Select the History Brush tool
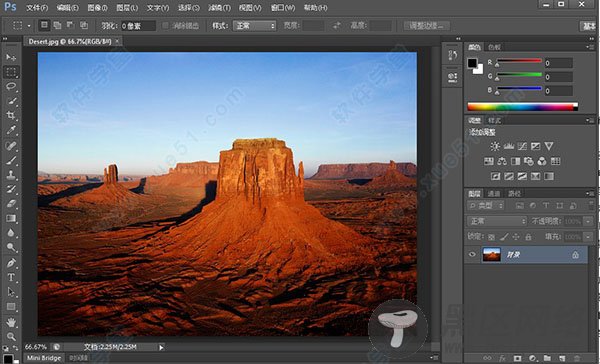 pyautogui.click(x=11, y=189)
